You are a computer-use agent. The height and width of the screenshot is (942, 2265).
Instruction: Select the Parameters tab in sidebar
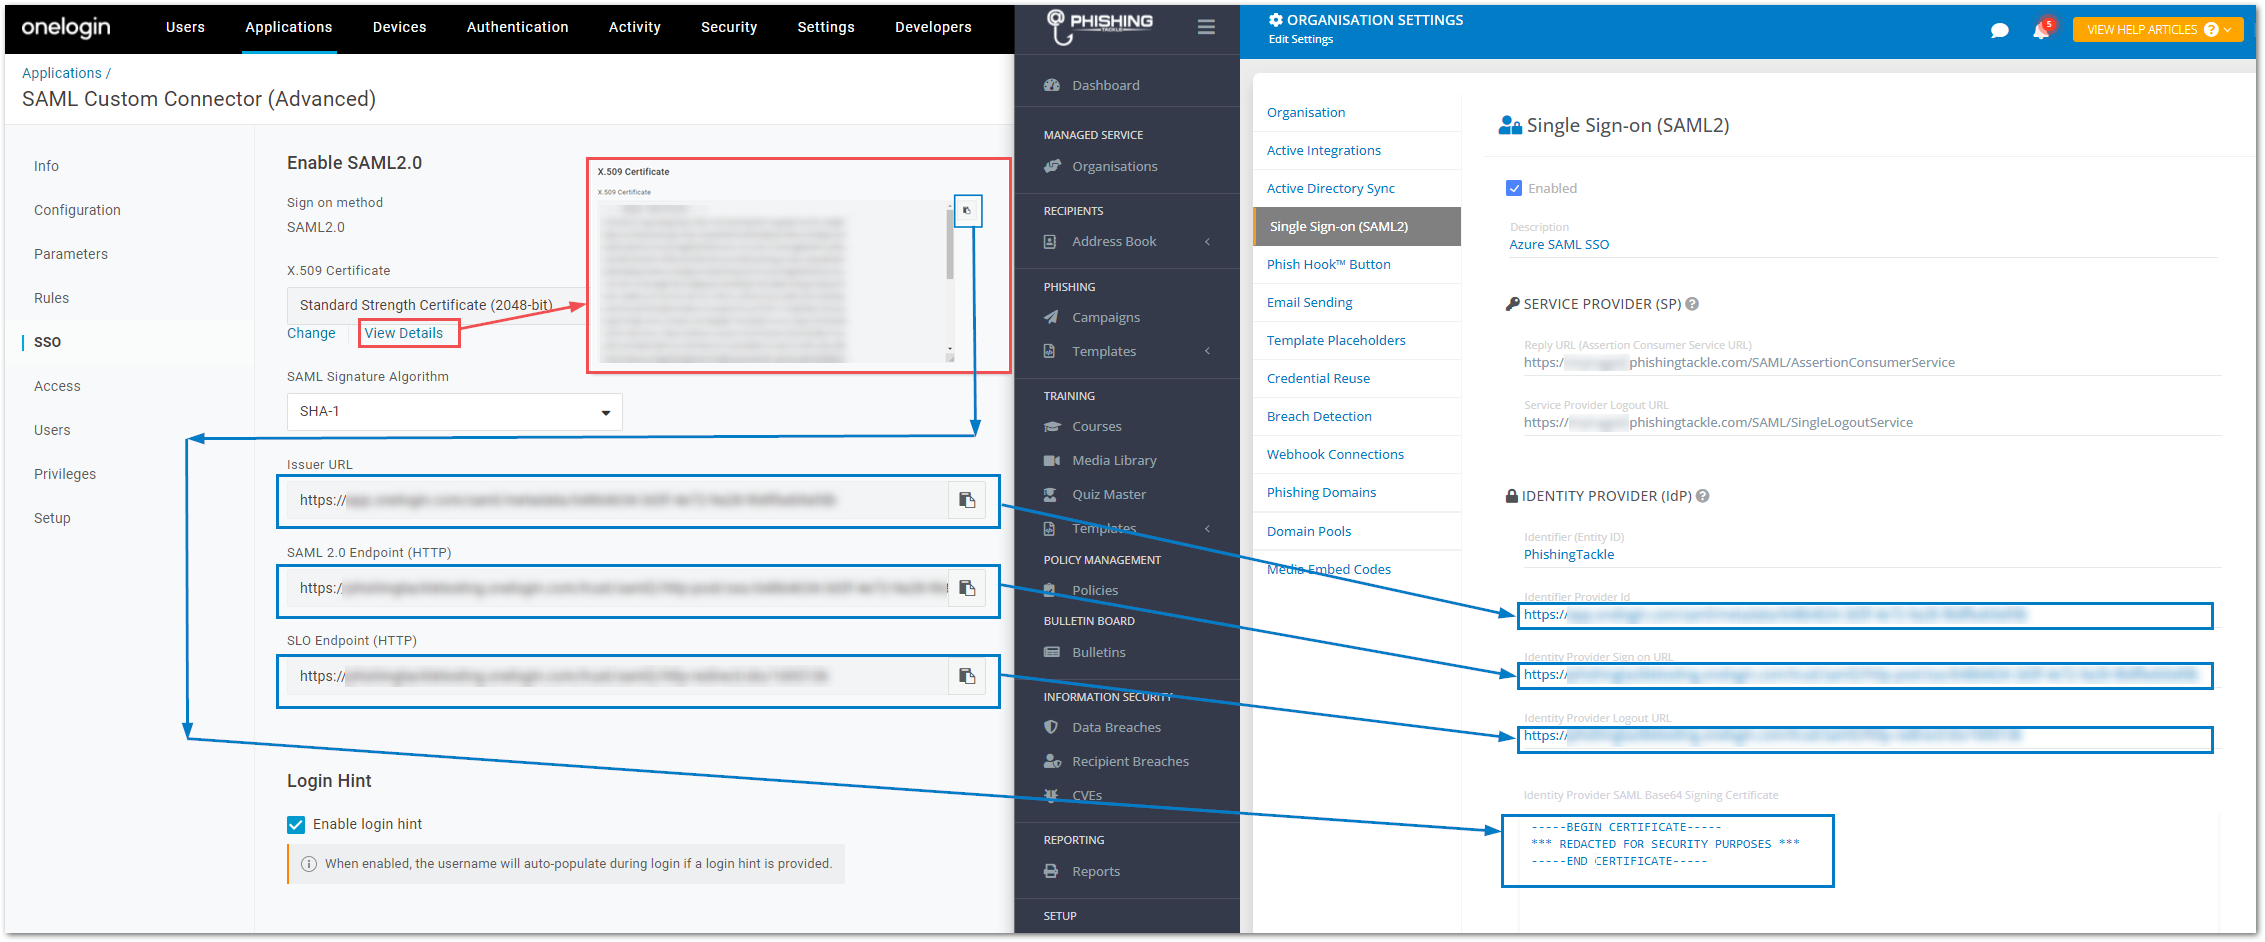pos(71,254)
